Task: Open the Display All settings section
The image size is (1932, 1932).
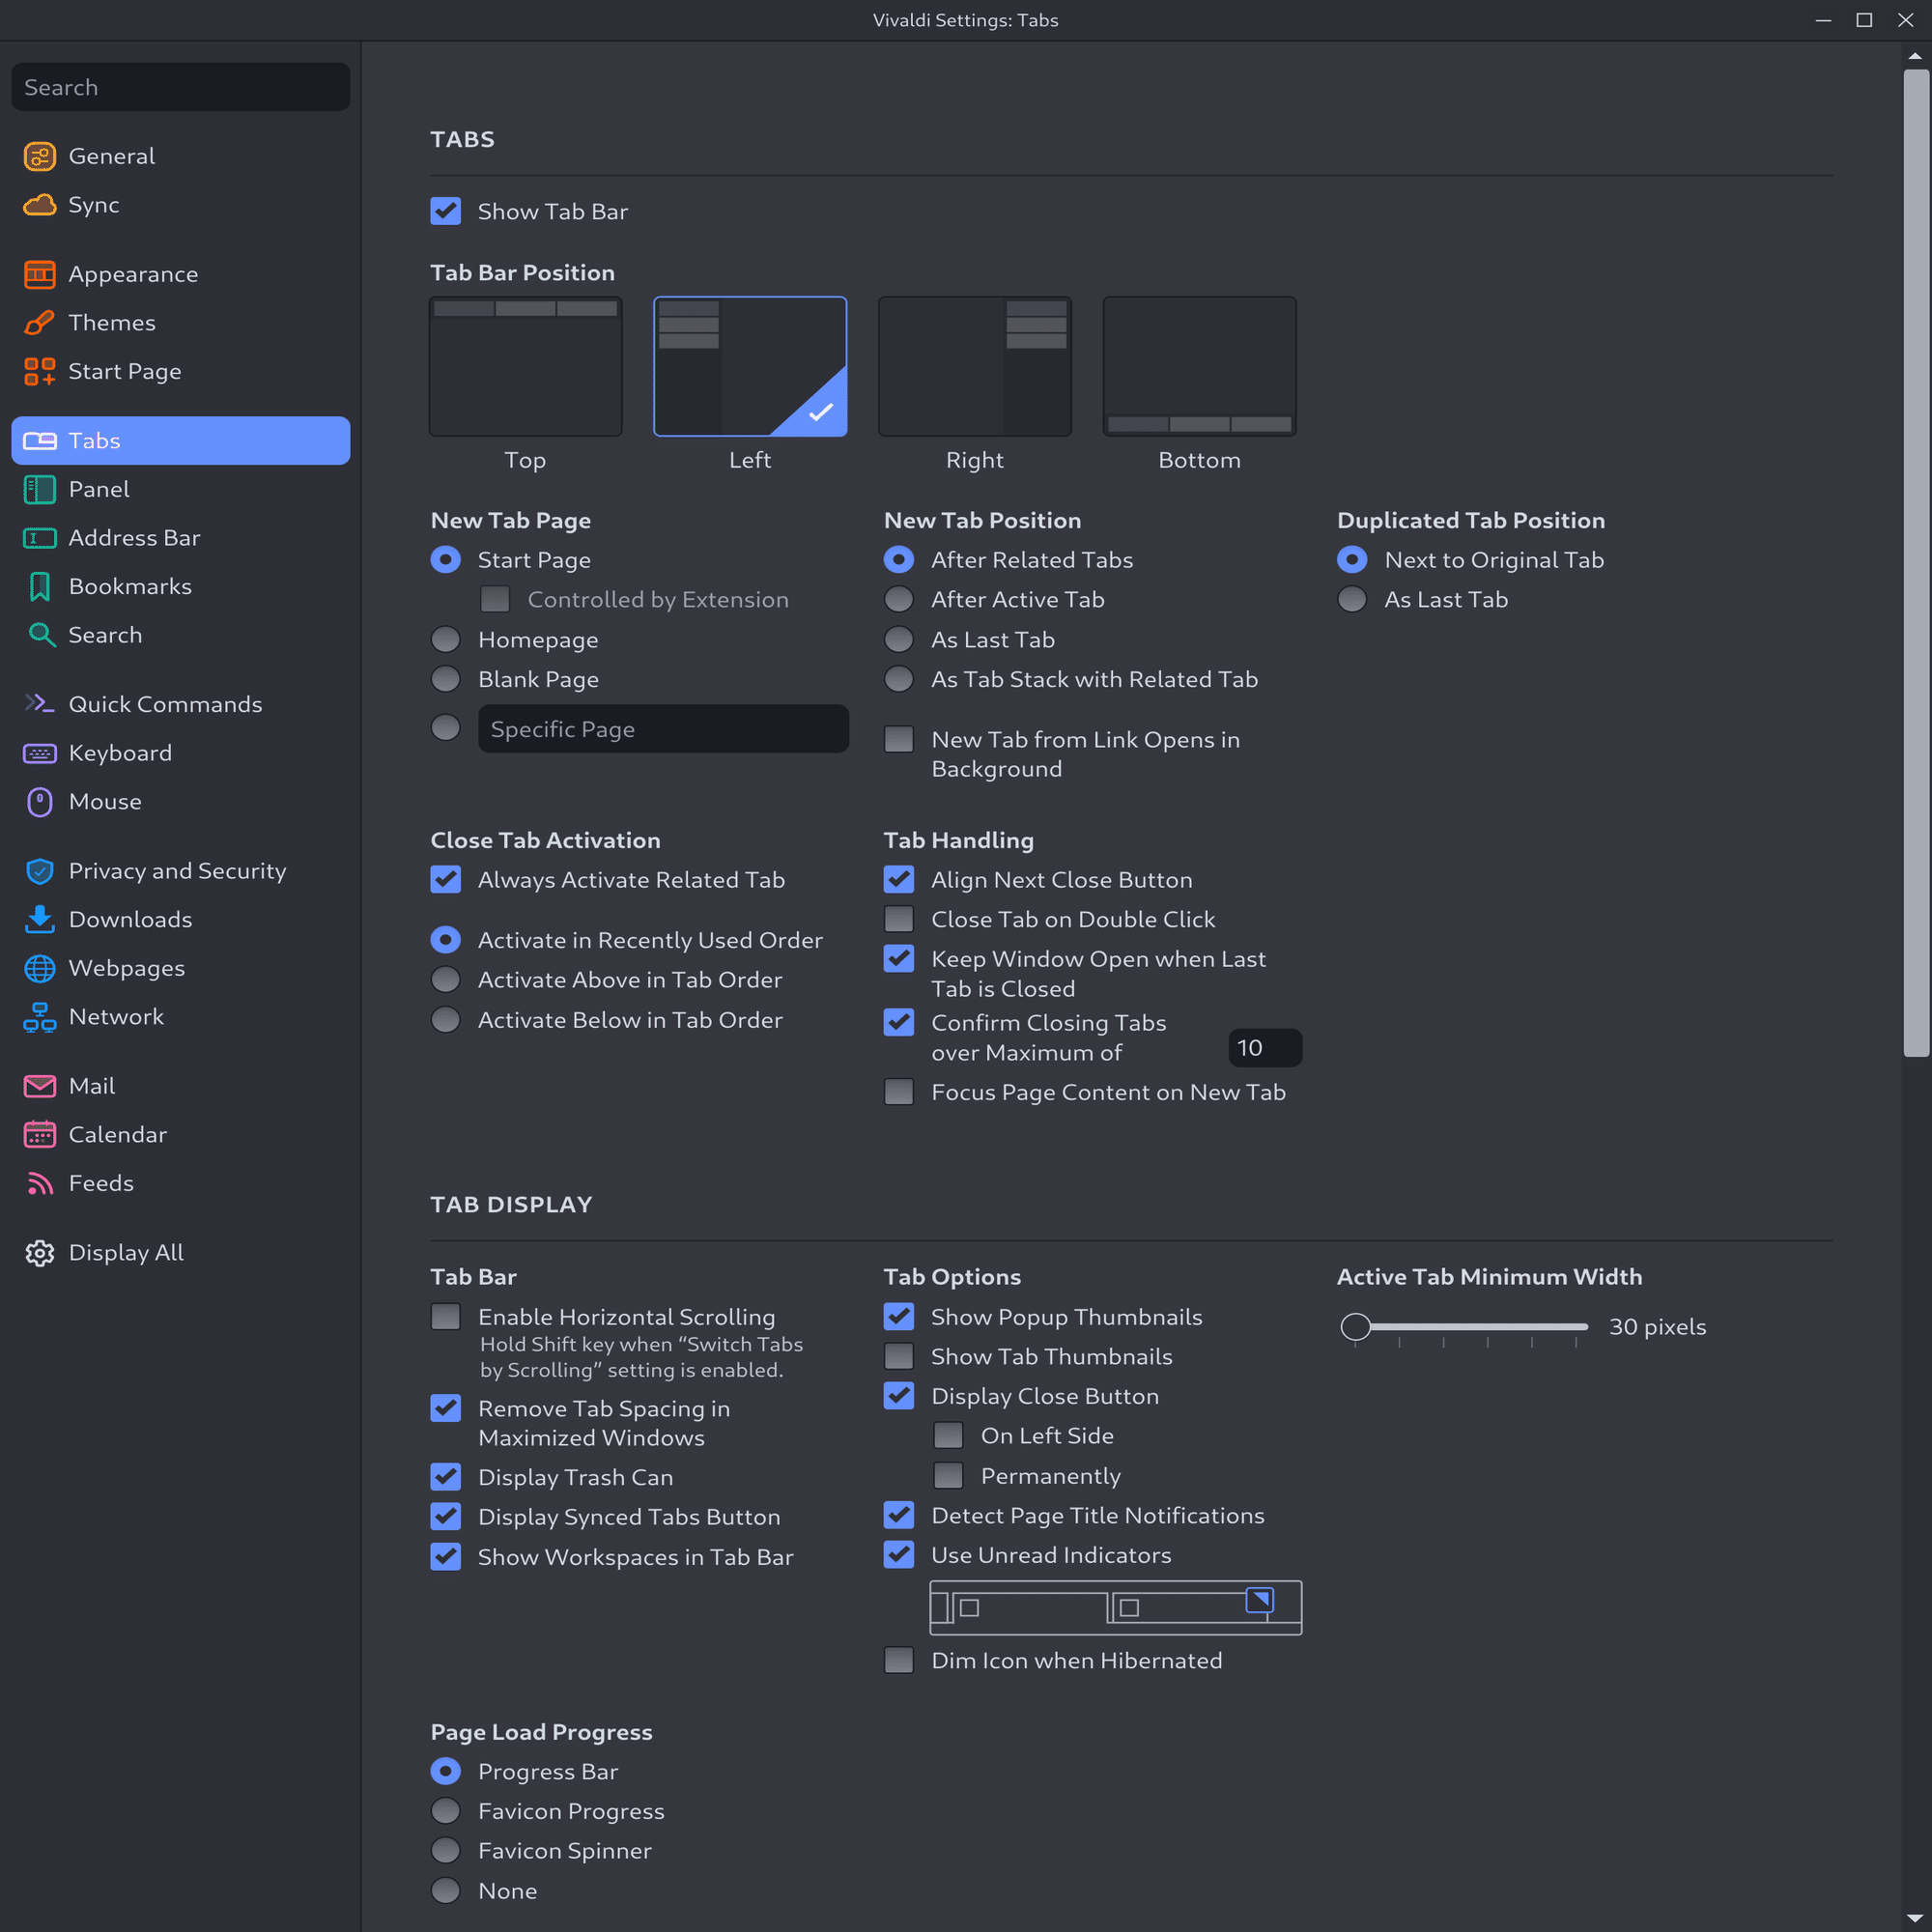Action: point(126,1253)
